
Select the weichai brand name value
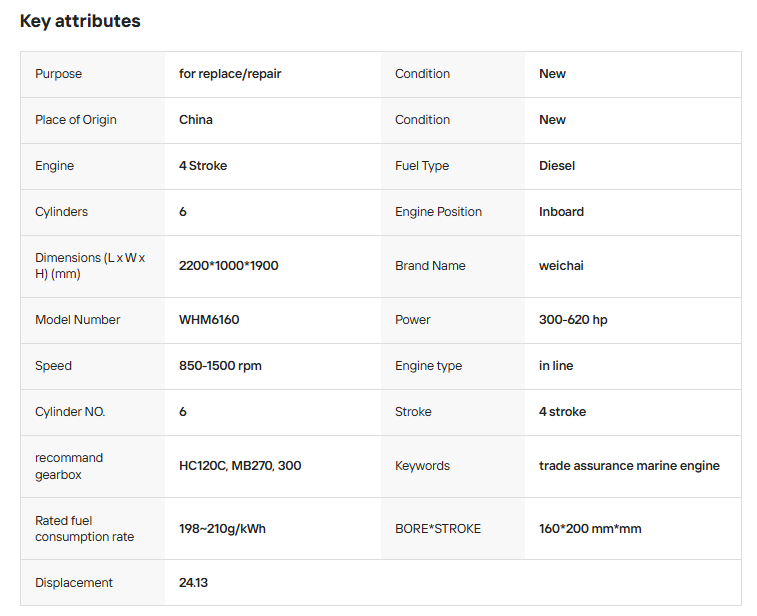[561, 266]
